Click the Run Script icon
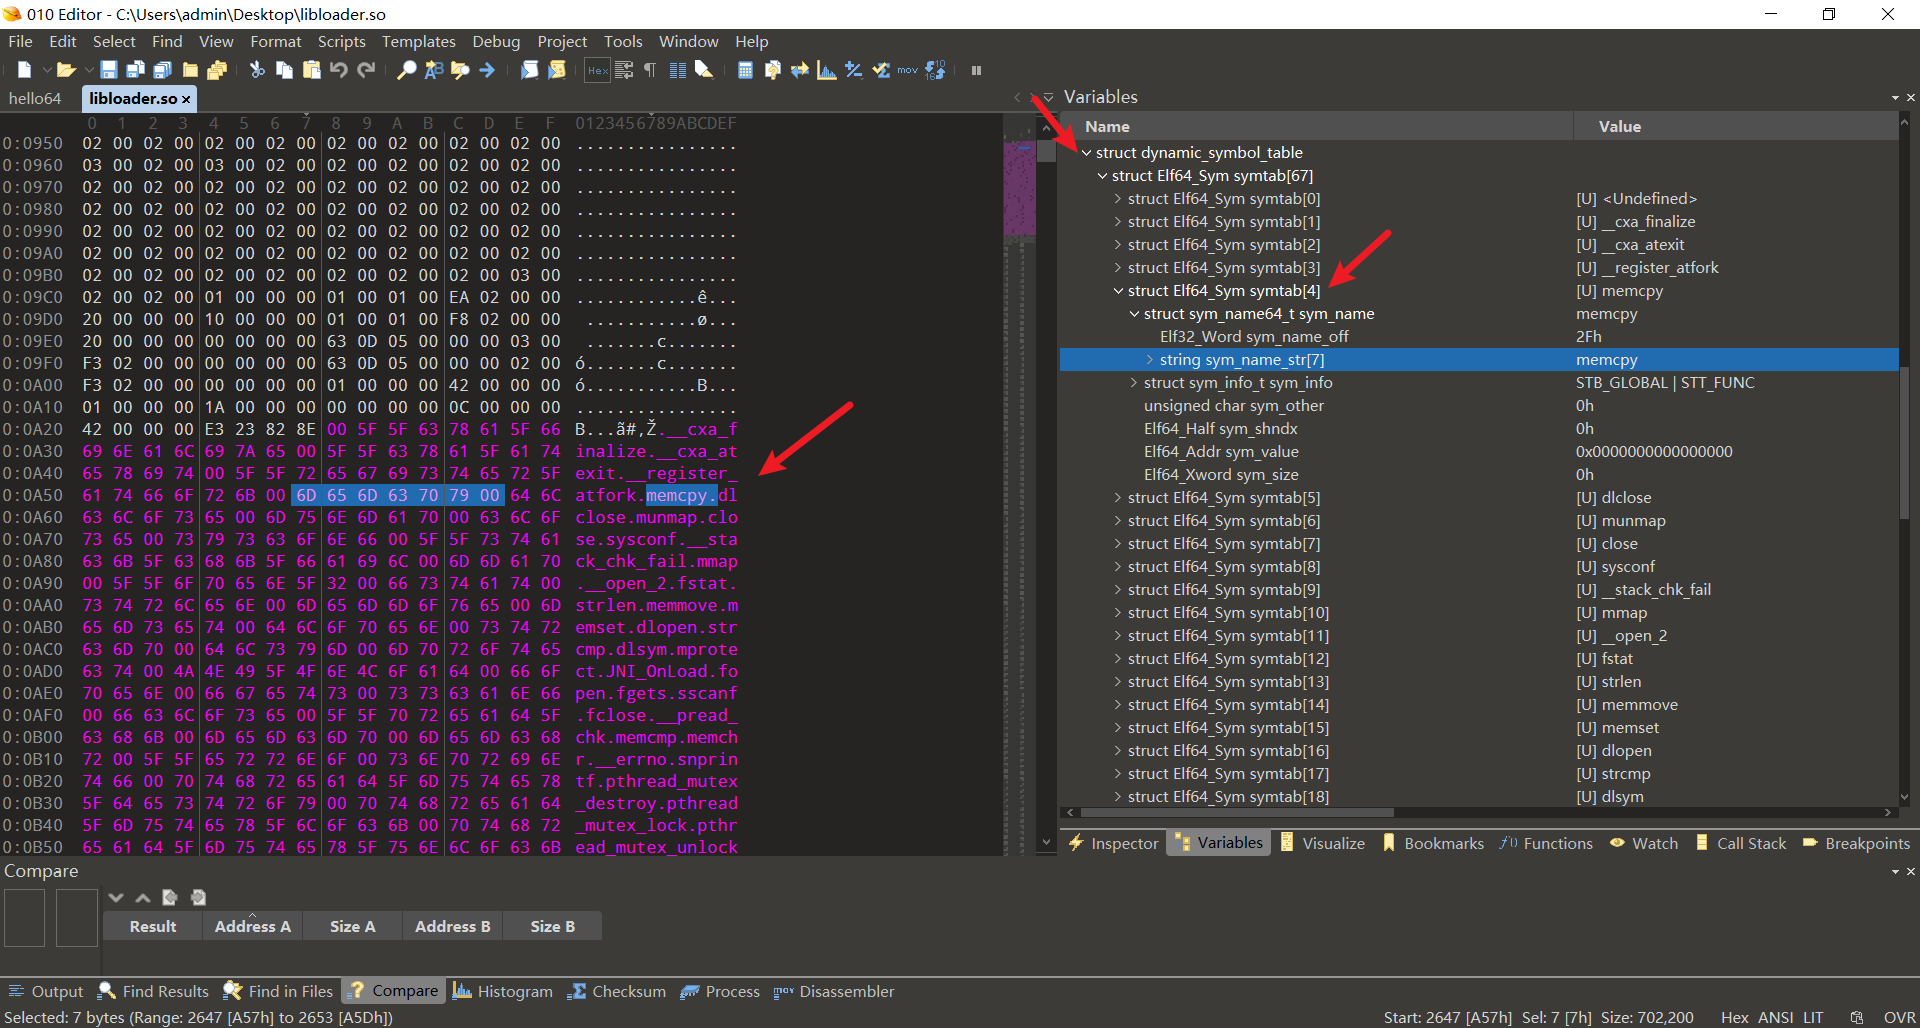 click(x=530, y=70)
